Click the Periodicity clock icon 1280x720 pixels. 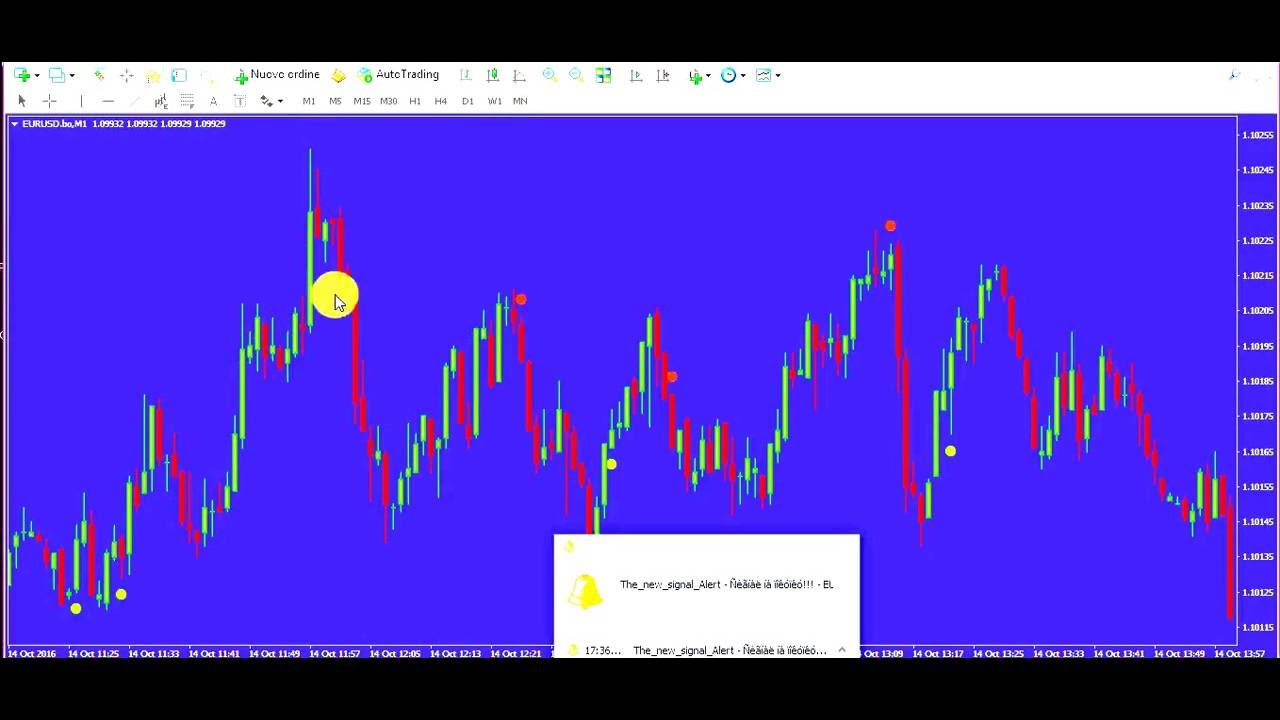coord(728,75)
